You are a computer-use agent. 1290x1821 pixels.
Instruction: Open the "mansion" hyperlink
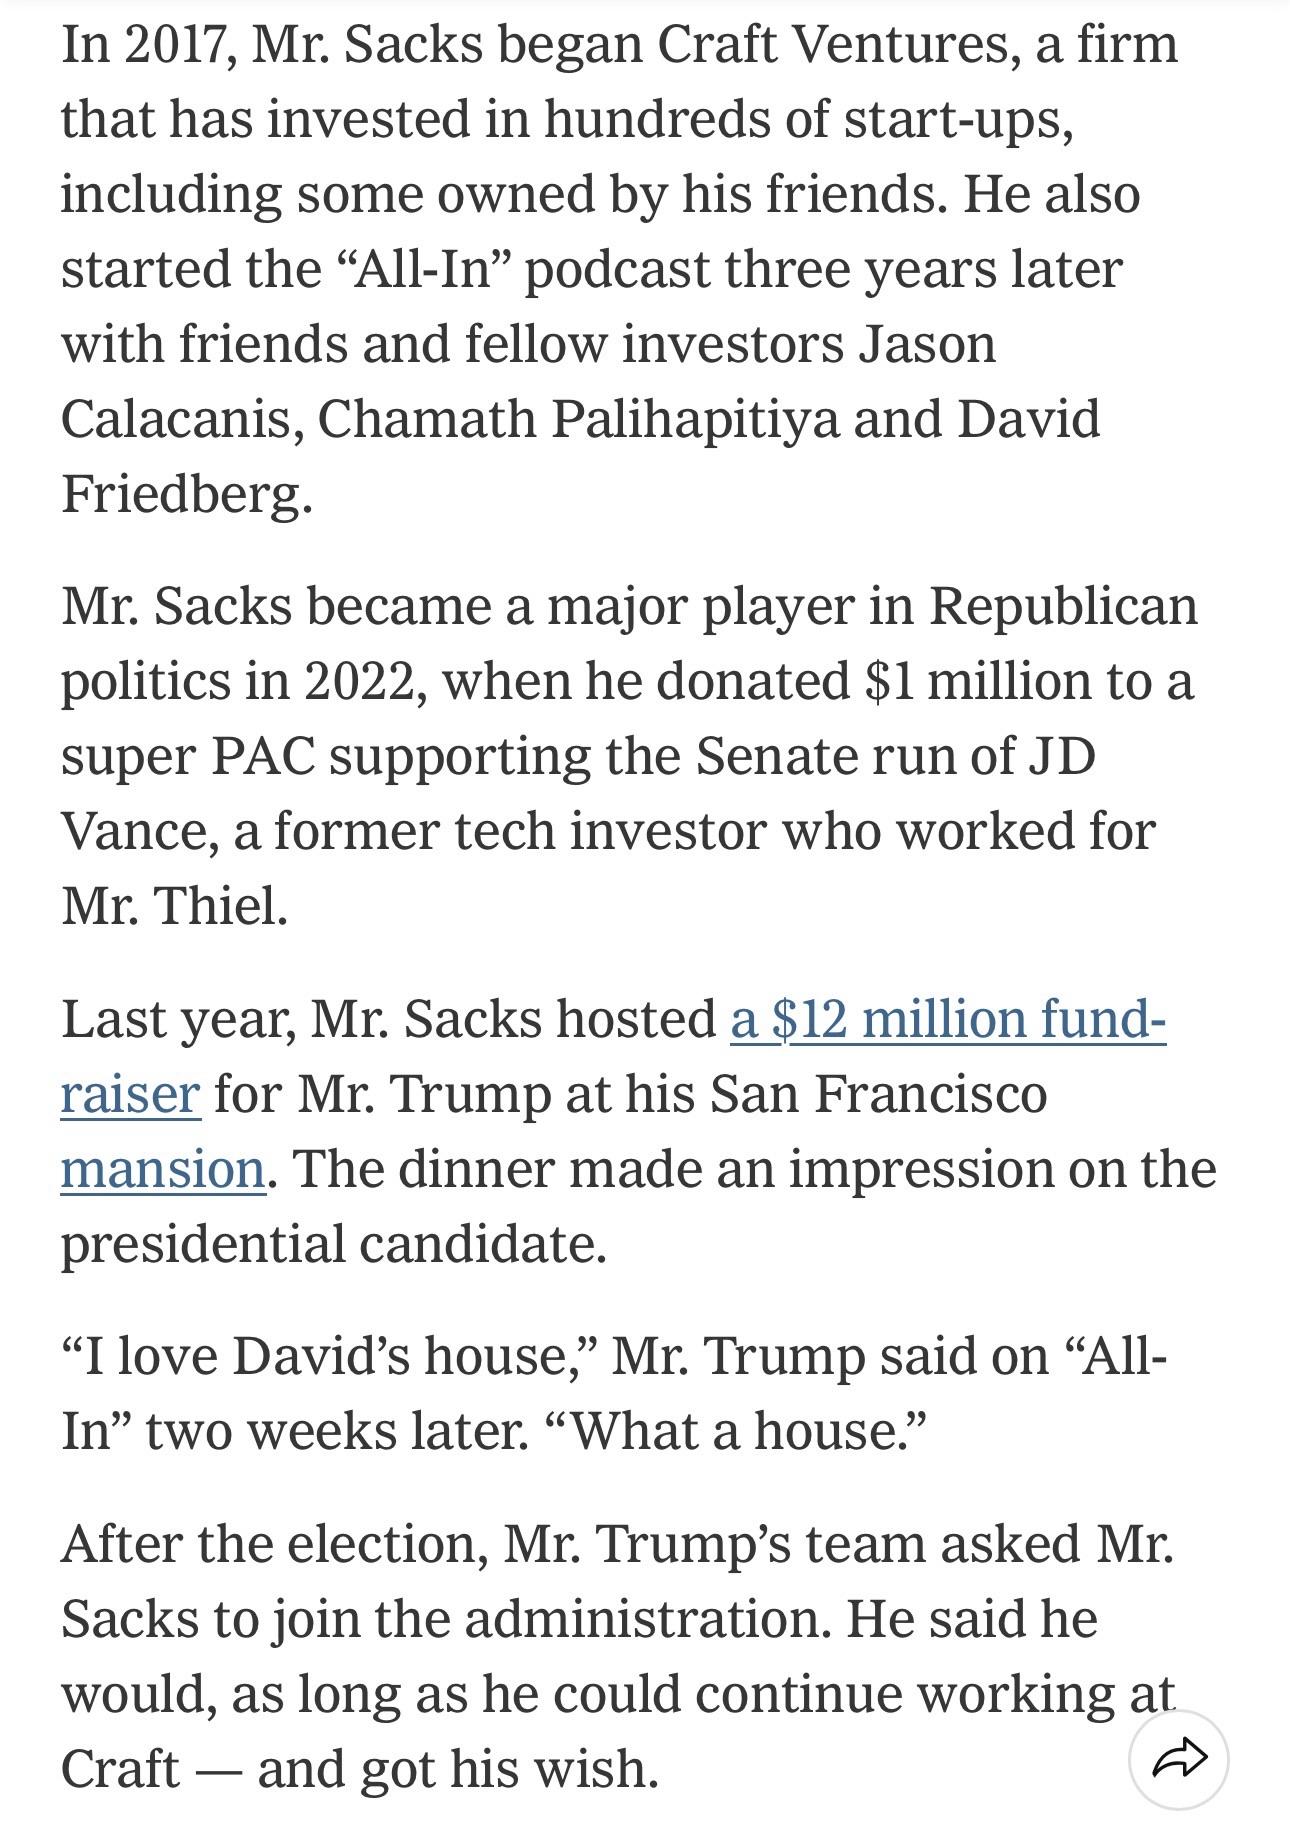click(x=163, y=1168)
